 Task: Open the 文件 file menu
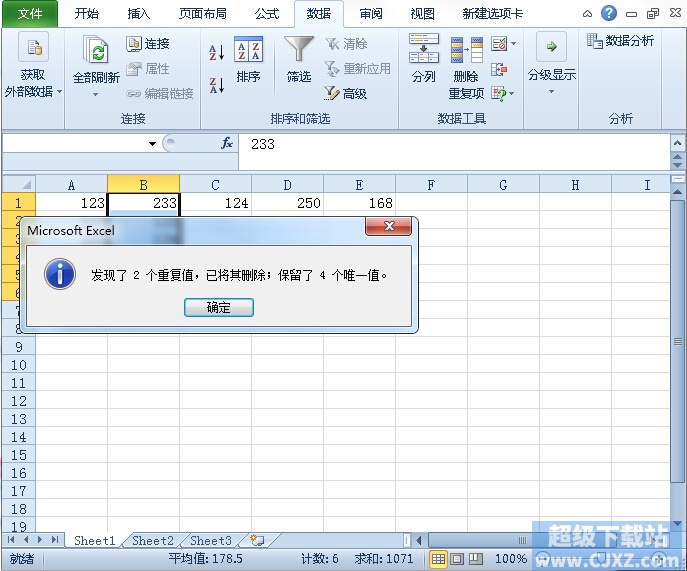[30, 14]
